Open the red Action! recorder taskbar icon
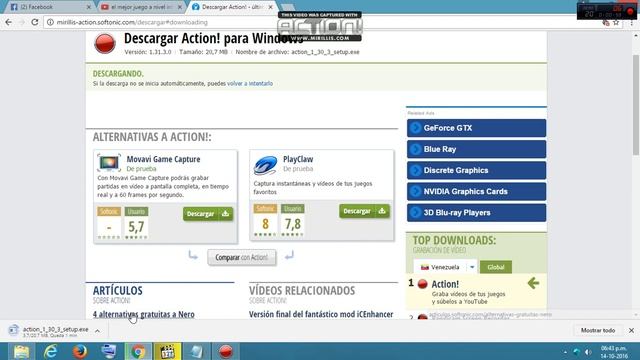 click(x=226, y=351)
